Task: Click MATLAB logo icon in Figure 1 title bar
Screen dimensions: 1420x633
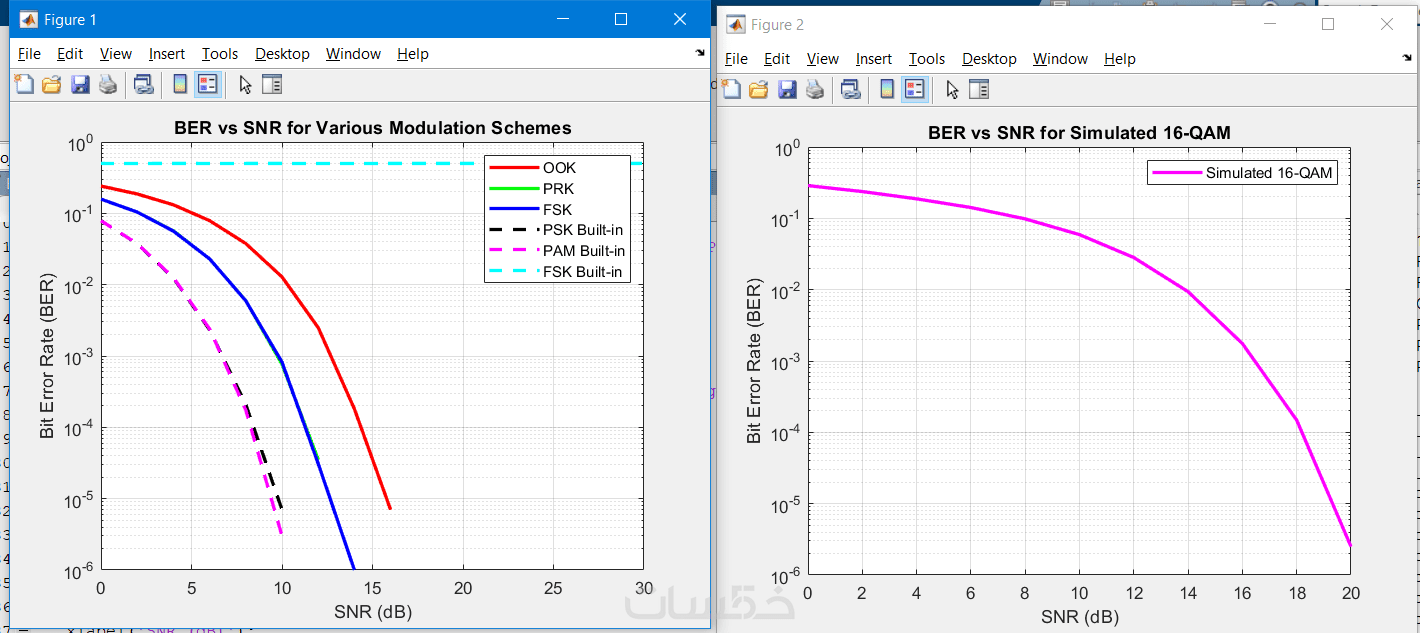Action: [x=27, y=19]
